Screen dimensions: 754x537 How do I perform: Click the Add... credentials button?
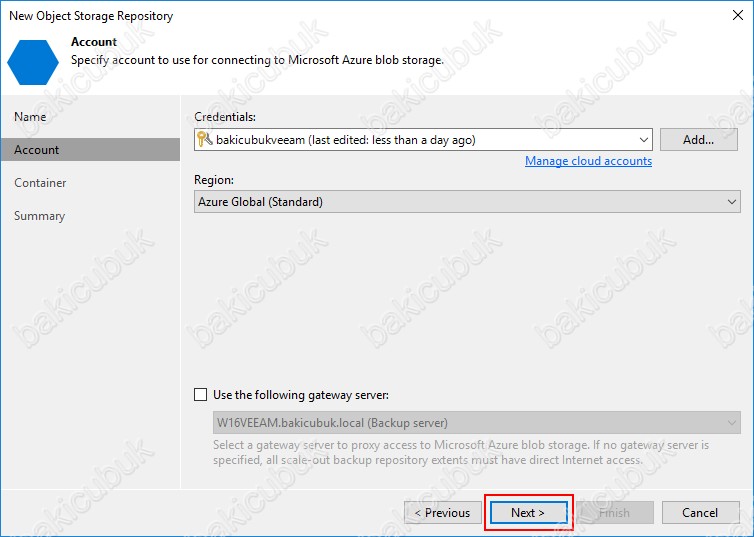tap(699, 140)
